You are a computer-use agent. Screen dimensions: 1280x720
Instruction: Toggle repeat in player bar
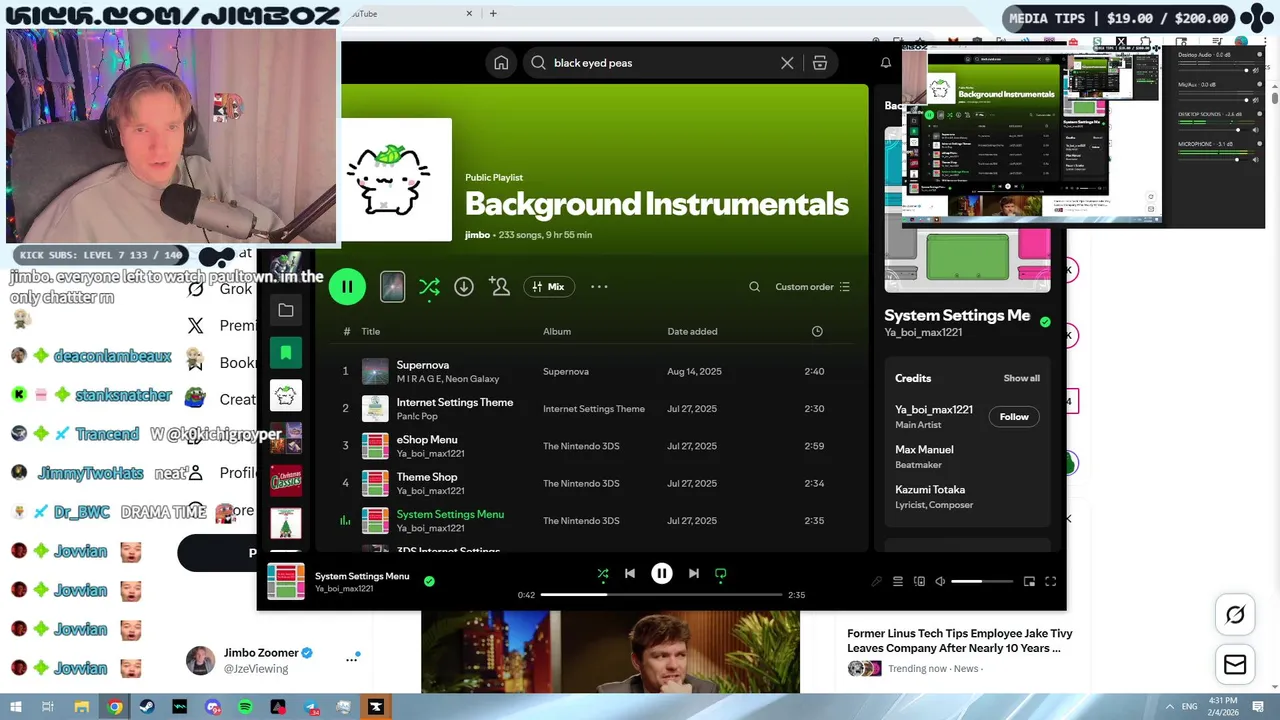pos(720,574)
